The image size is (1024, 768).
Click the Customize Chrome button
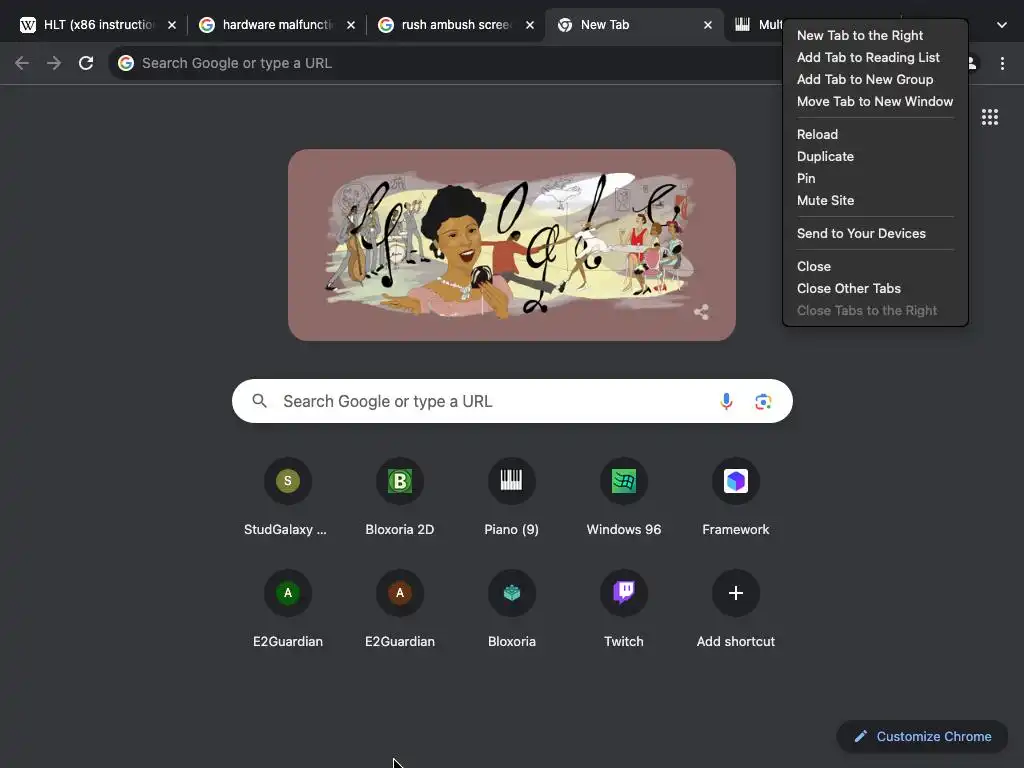[922, 736]
